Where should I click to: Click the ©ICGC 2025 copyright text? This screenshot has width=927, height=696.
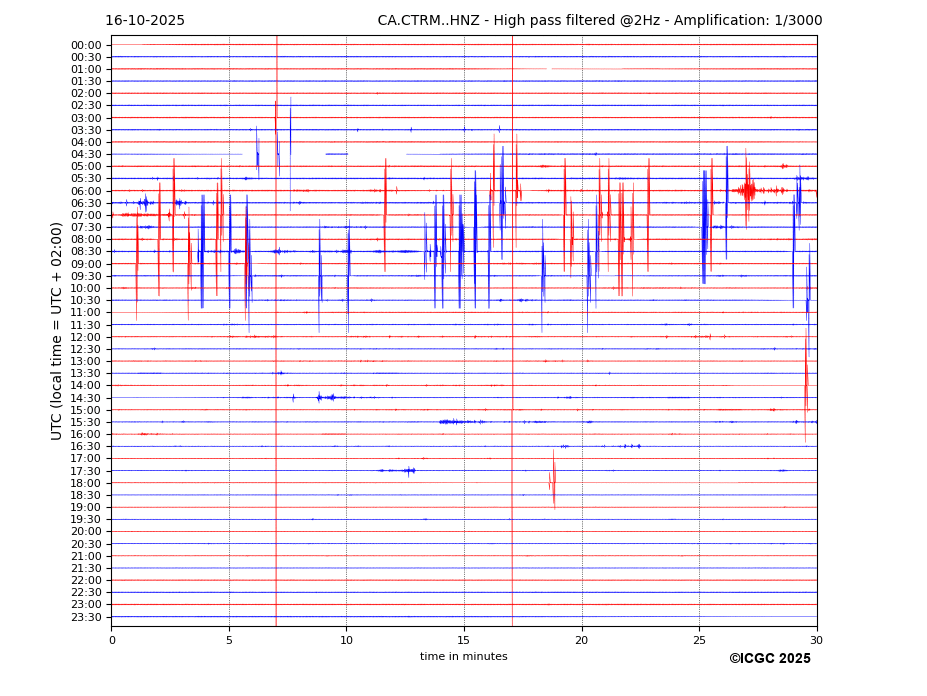point(769,659)
